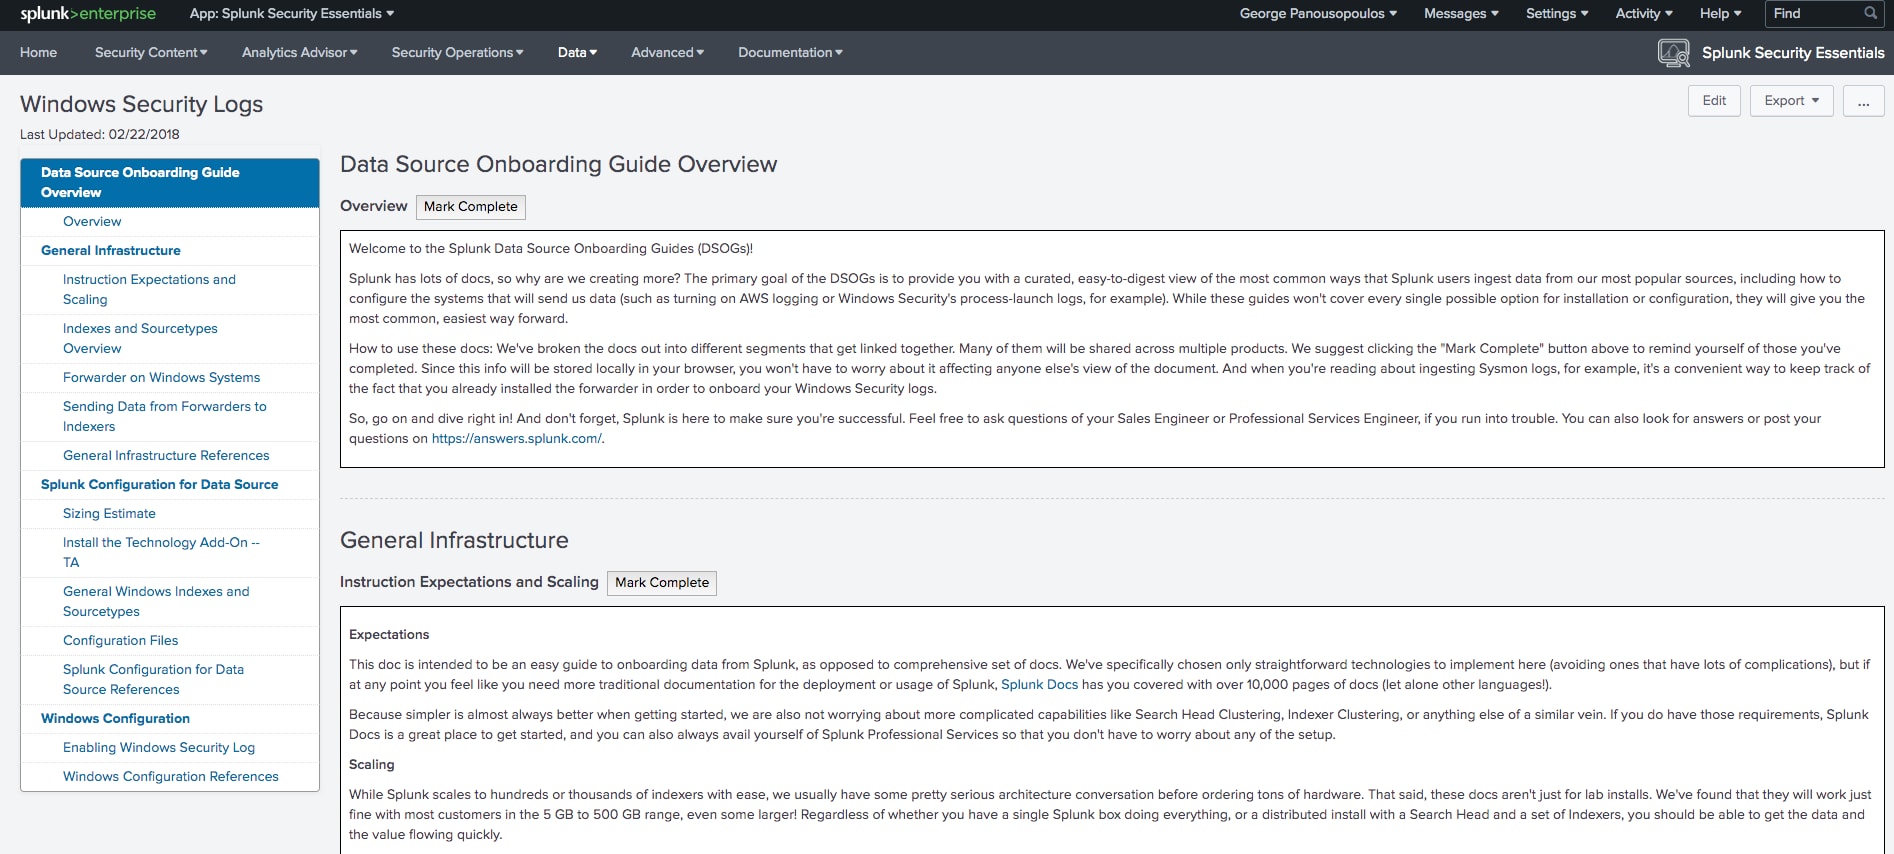This screenshot has height=854, width=1894.
Task: Mark the Overview section complete
Action: [x=470, y=207]
